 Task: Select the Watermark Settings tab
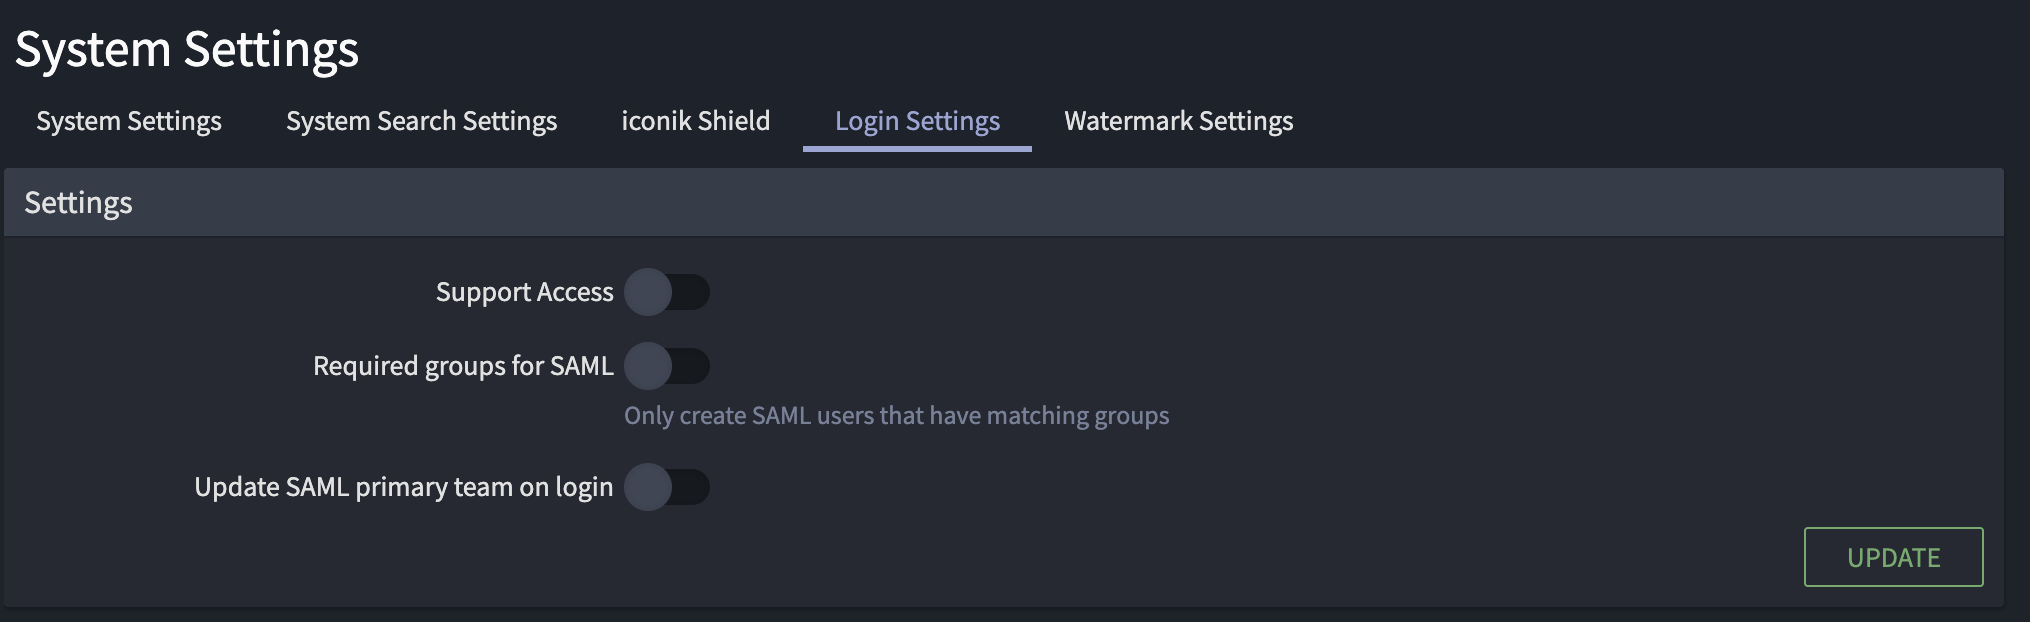[x=1180, y=121]
